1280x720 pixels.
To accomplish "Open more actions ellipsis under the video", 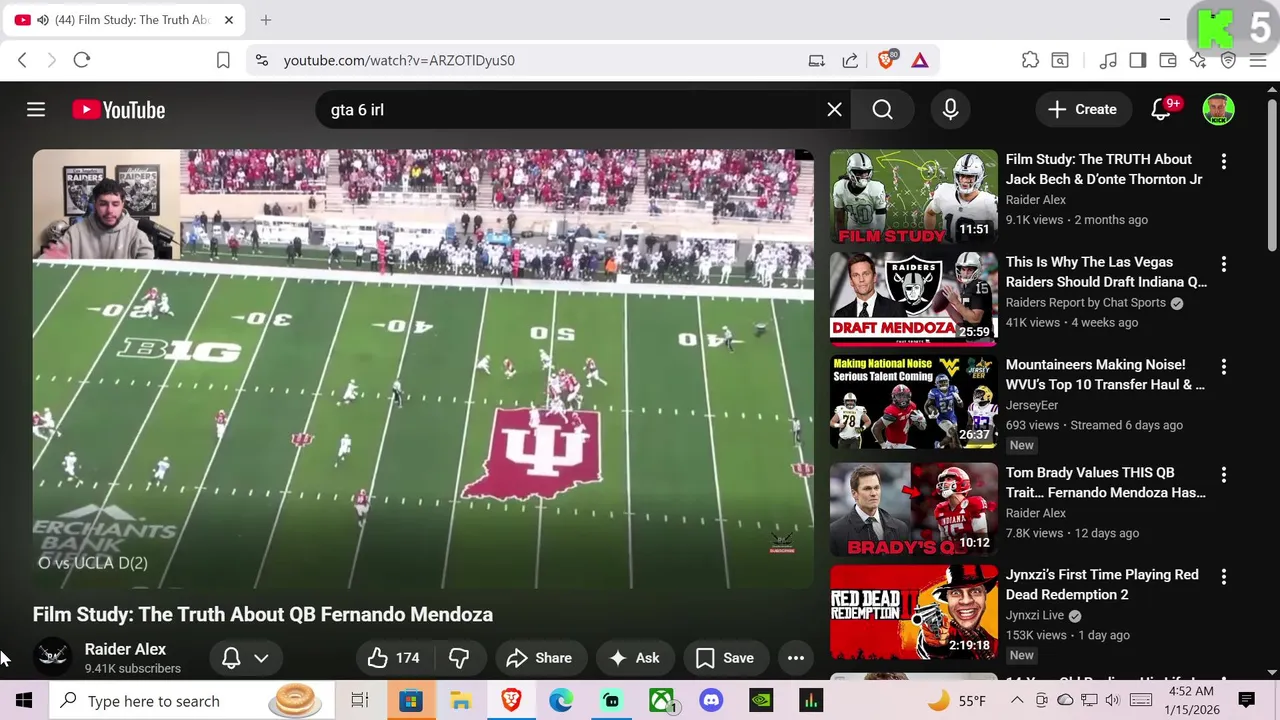I will point(796,658).
